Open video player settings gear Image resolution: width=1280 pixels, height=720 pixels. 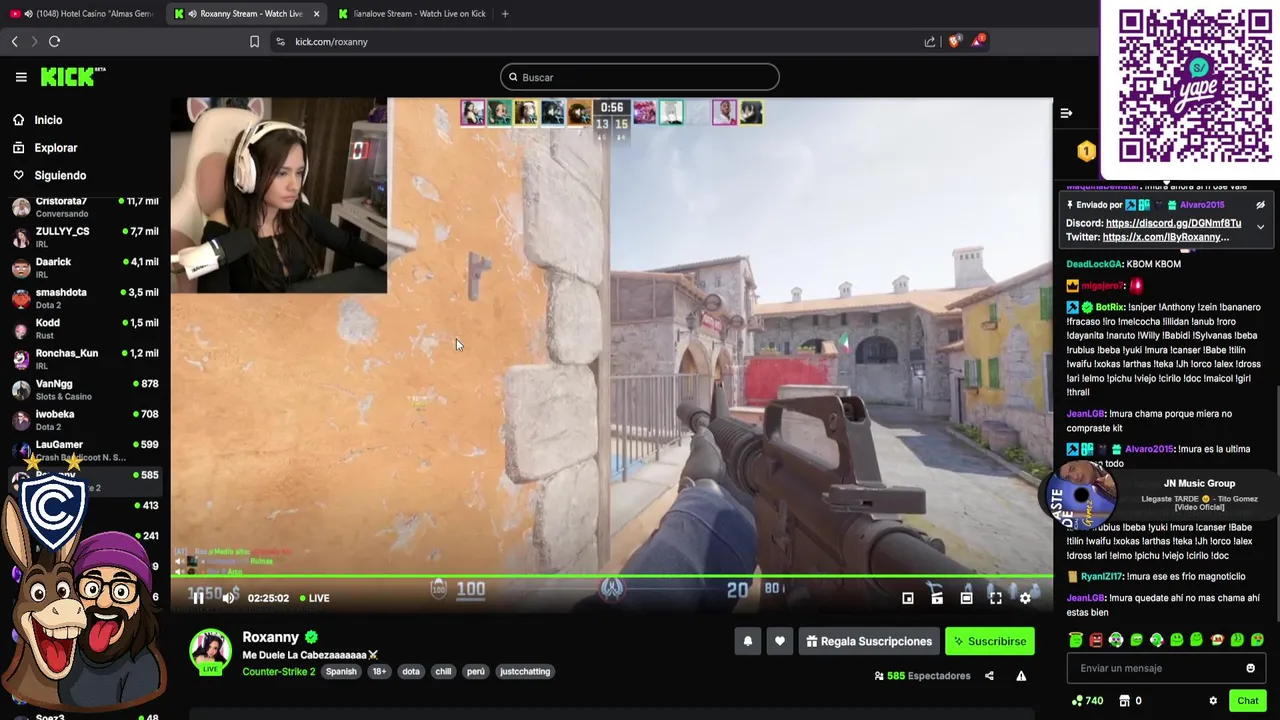(1025, 598)
